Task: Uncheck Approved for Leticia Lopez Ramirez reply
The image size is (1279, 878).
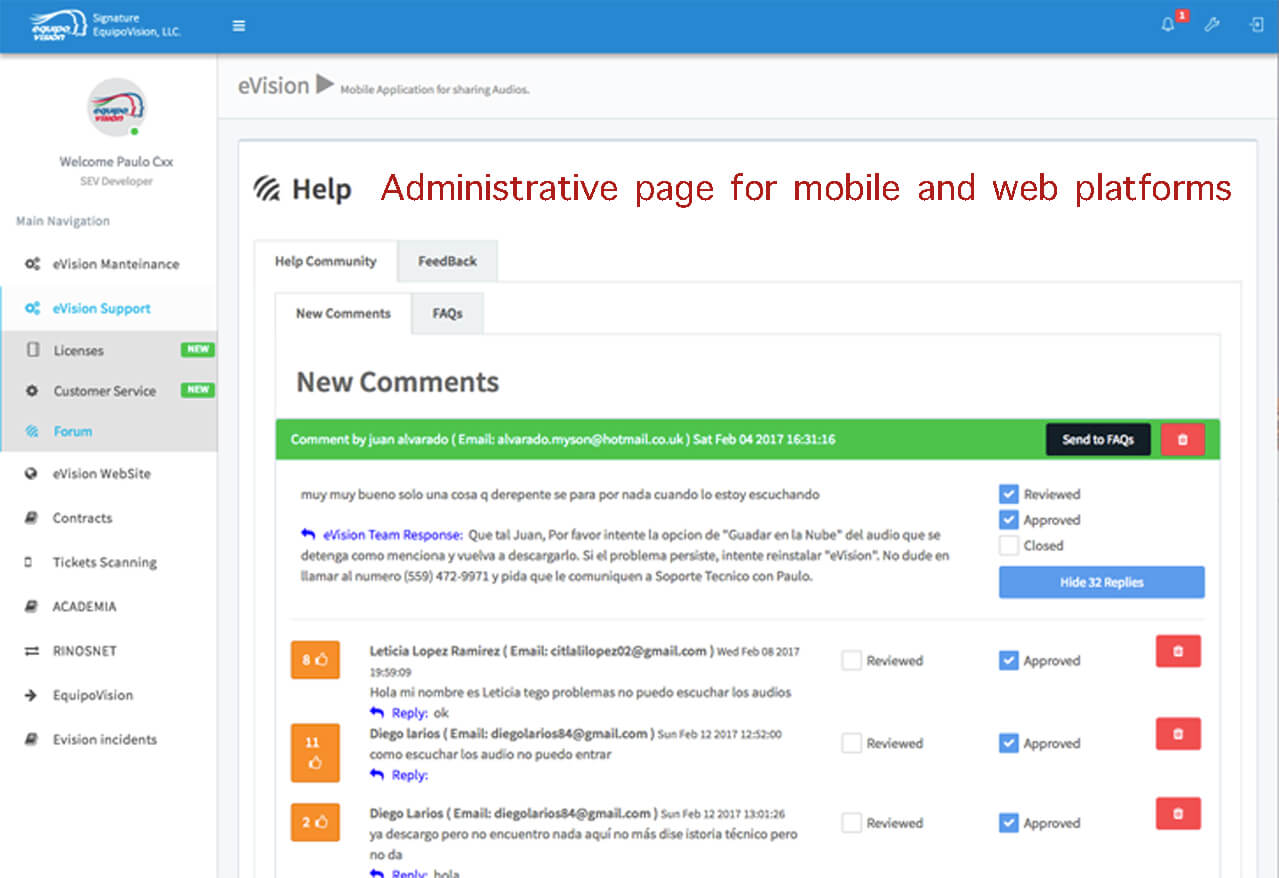Action: pyautogui.click(x=1009, y=661)
